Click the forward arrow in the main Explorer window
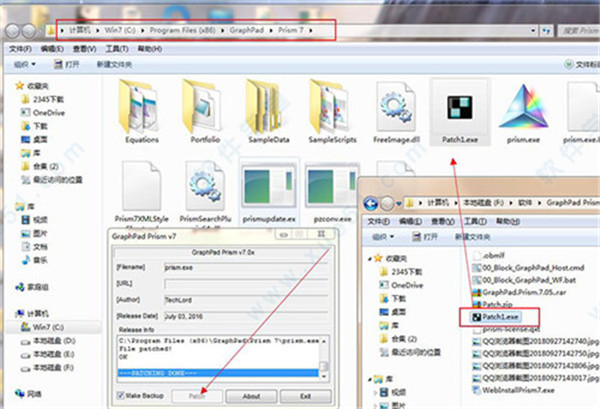 point(29,31)
